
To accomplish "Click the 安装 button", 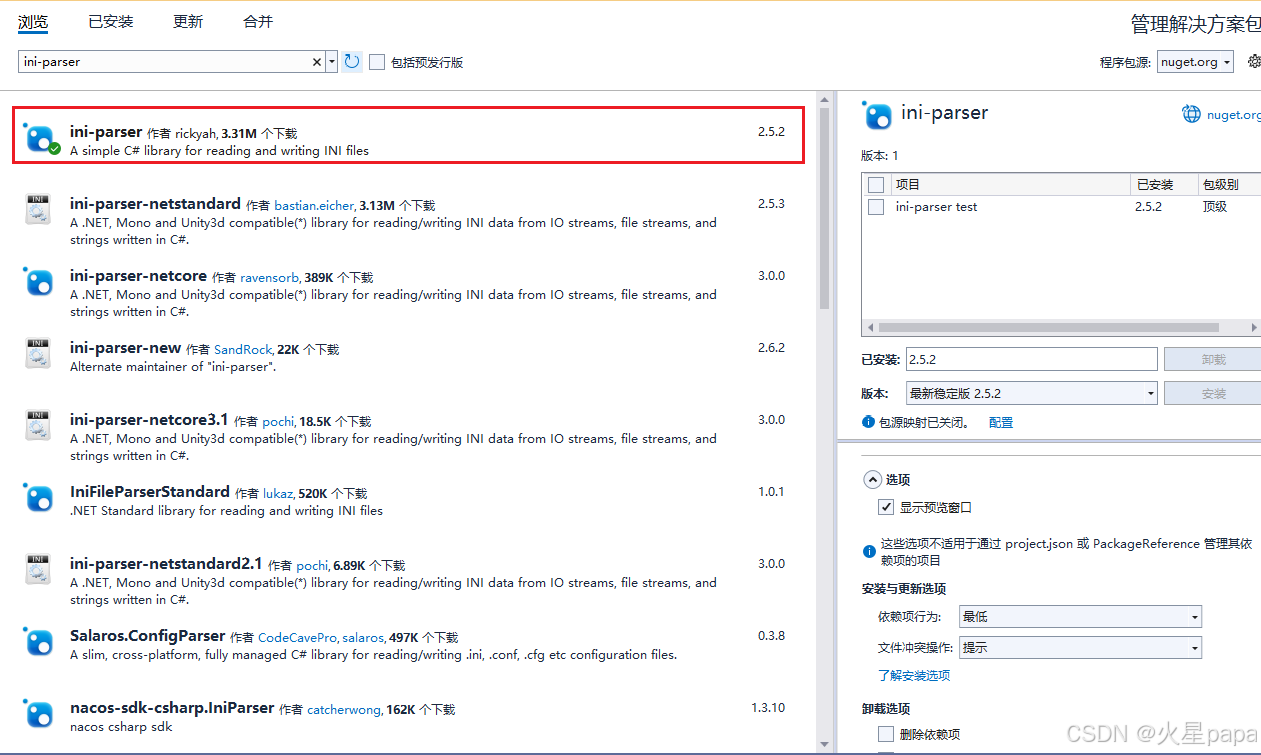I will pyautogui.click(x=1212, y=393).
